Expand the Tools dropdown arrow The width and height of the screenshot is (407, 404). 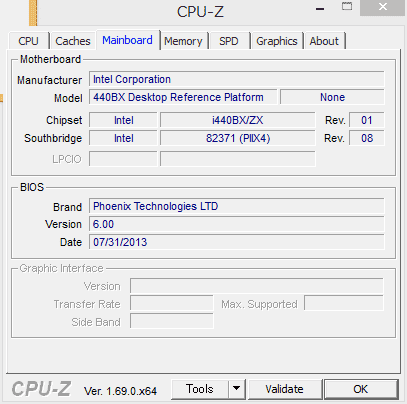(x=237, y=389)
